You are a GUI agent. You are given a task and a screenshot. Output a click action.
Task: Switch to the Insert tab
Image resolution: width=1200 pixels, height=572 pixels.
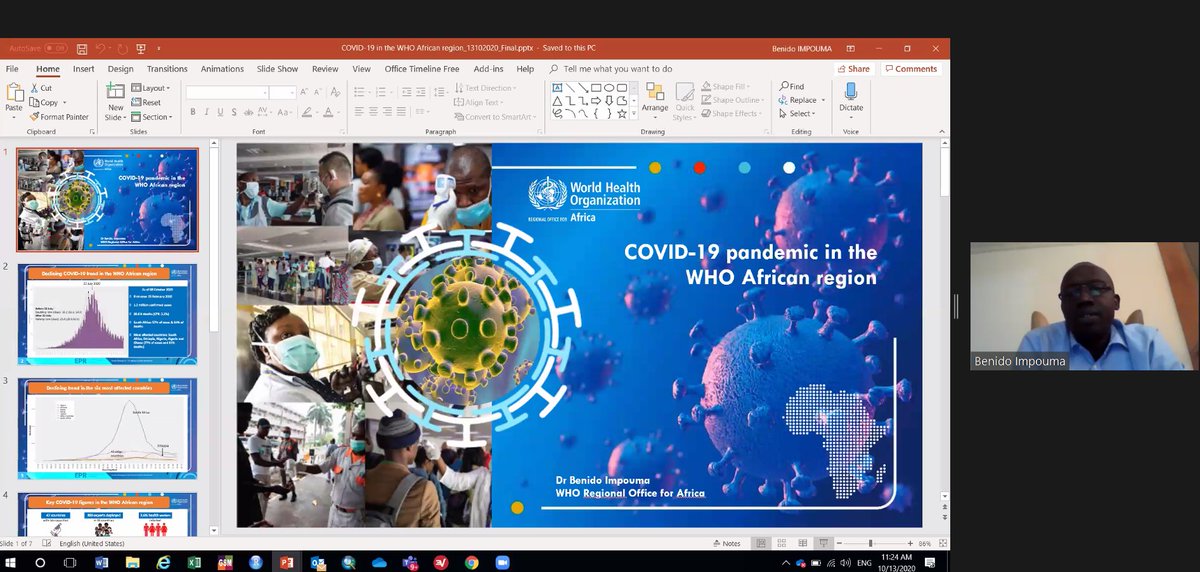84,69
